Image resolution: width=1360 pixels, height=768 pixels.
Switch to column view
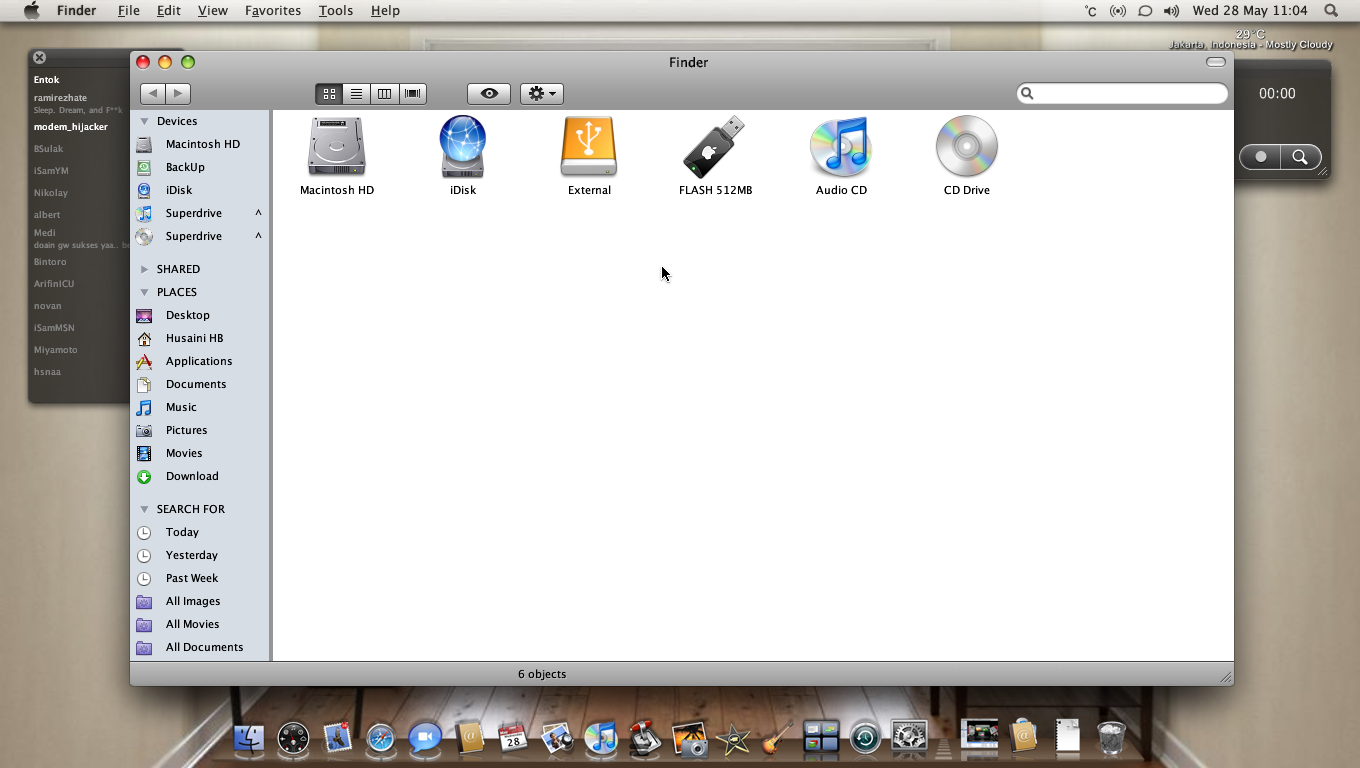click(384, 94)
